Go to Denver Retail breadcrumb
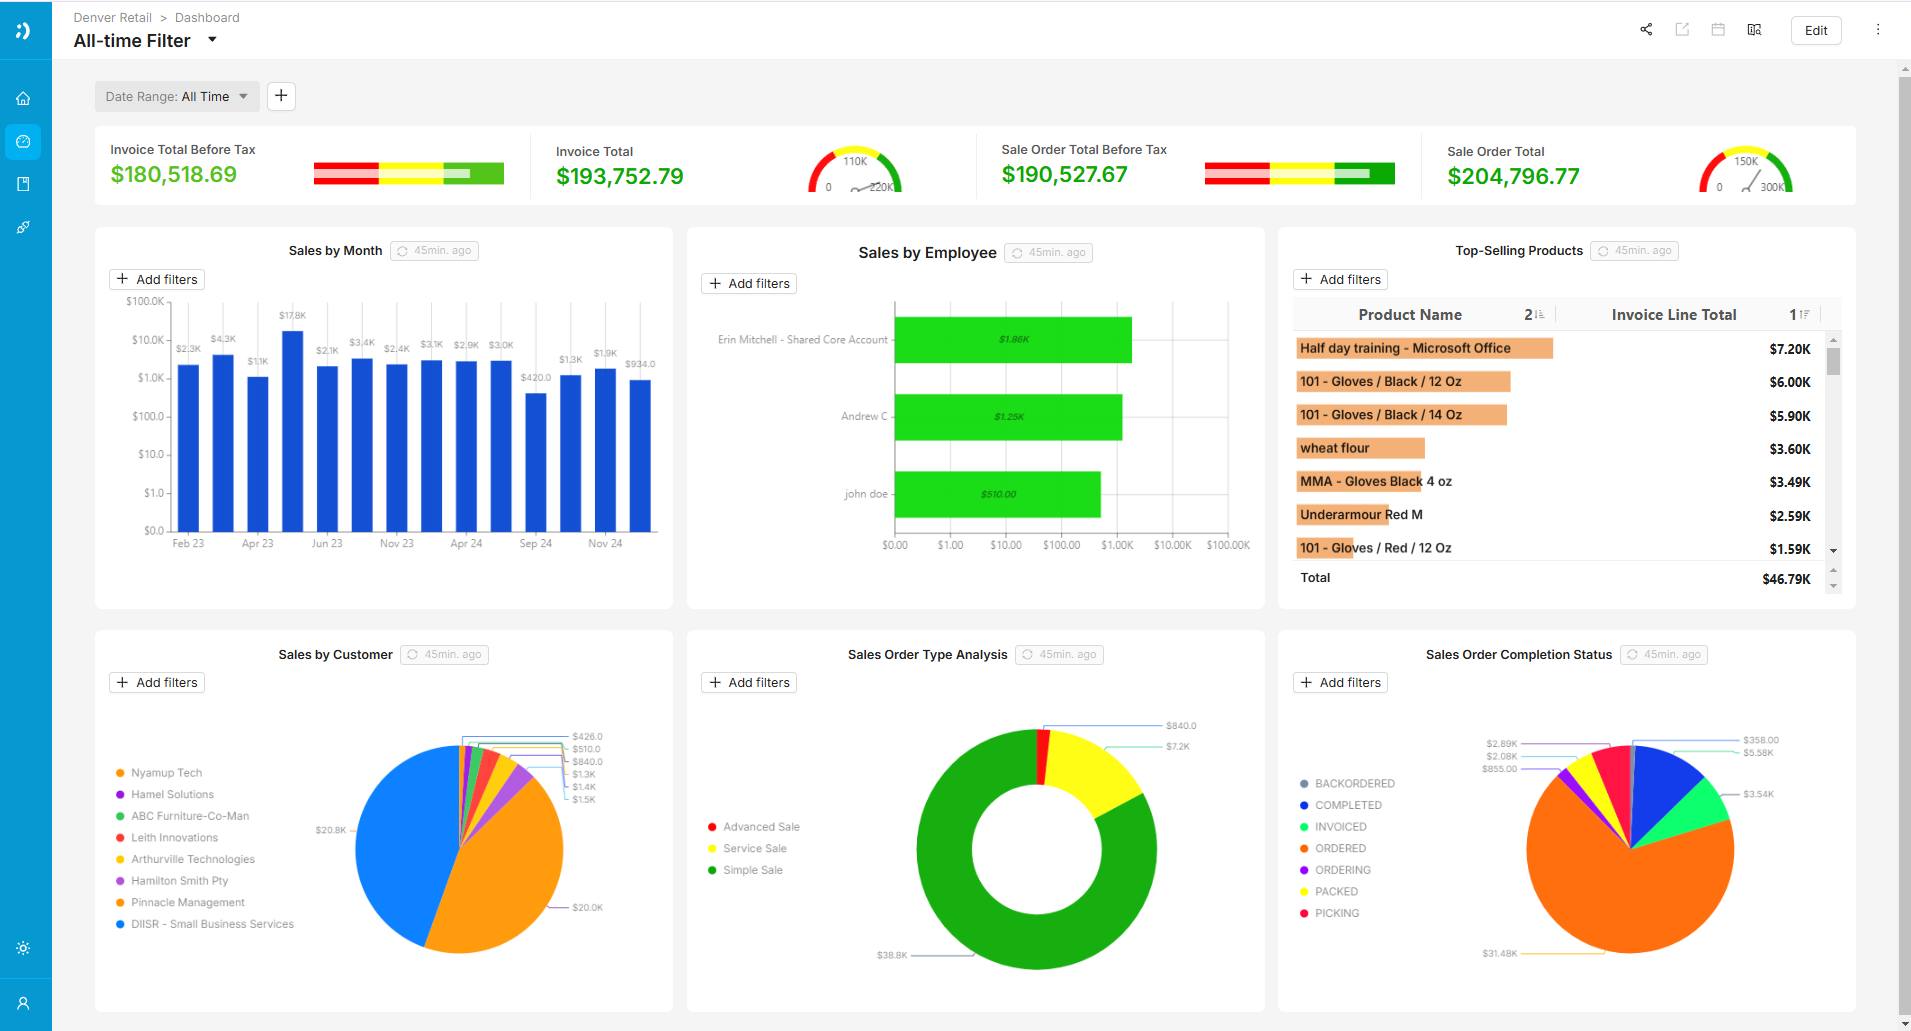The height and width of the screenshot is (1031, 1911). click(112, 18)
